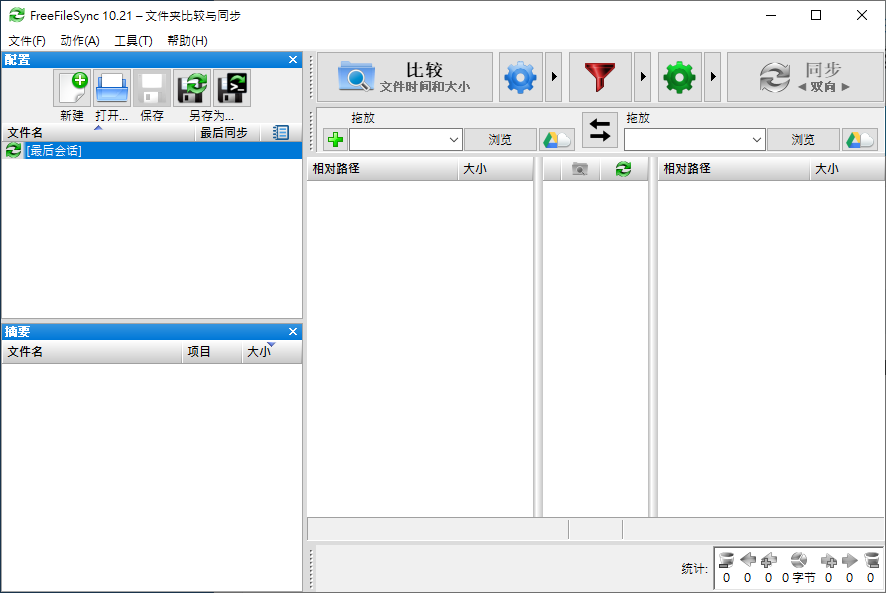
Task: Click right grid 大小 header
Action: coord(846,168)
